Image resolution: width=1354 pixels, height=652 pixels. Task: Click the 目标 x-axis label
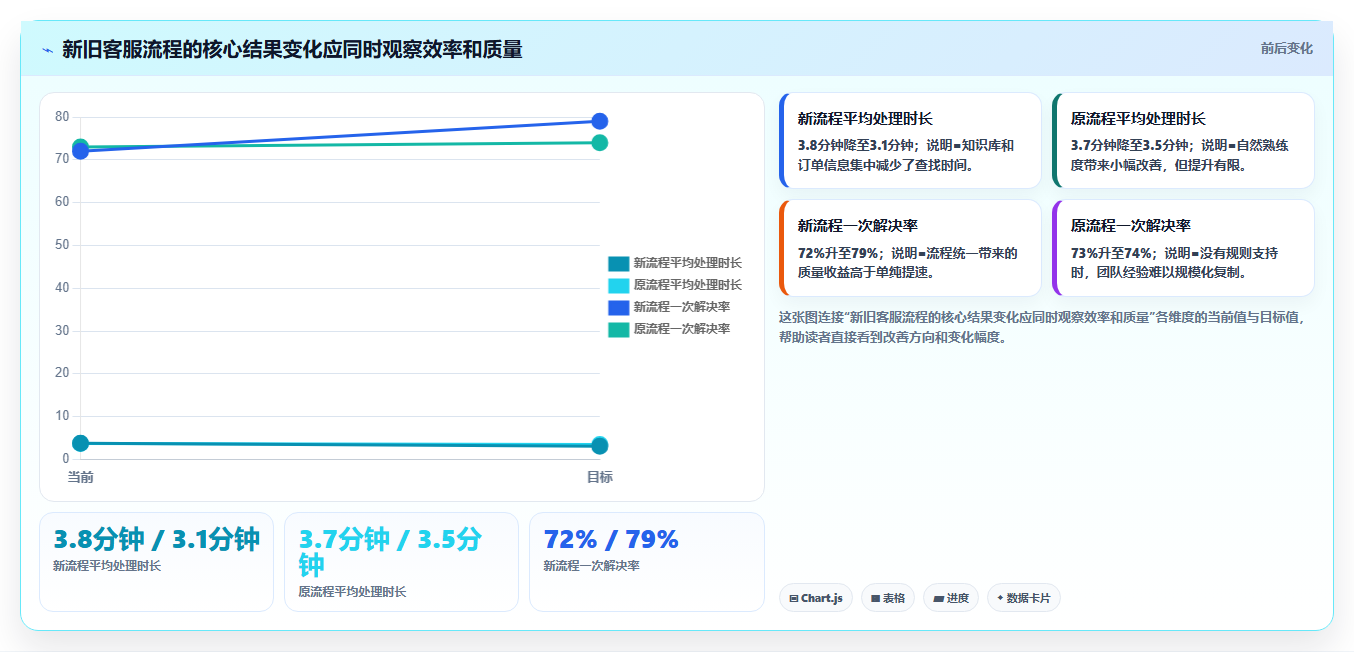coord(600,477)
